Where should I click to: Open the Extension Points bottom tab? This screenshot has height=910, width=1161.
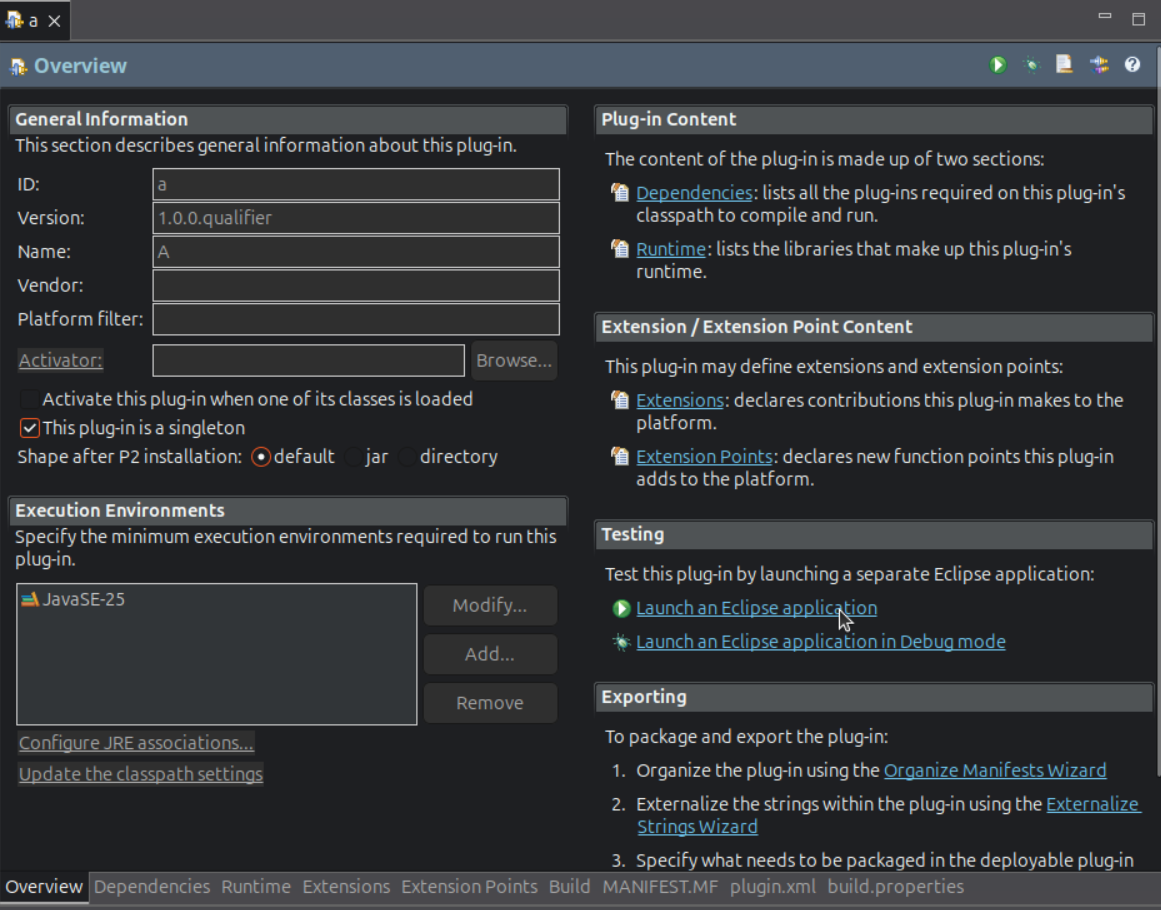pyautogui.click(x=469, y=886)
